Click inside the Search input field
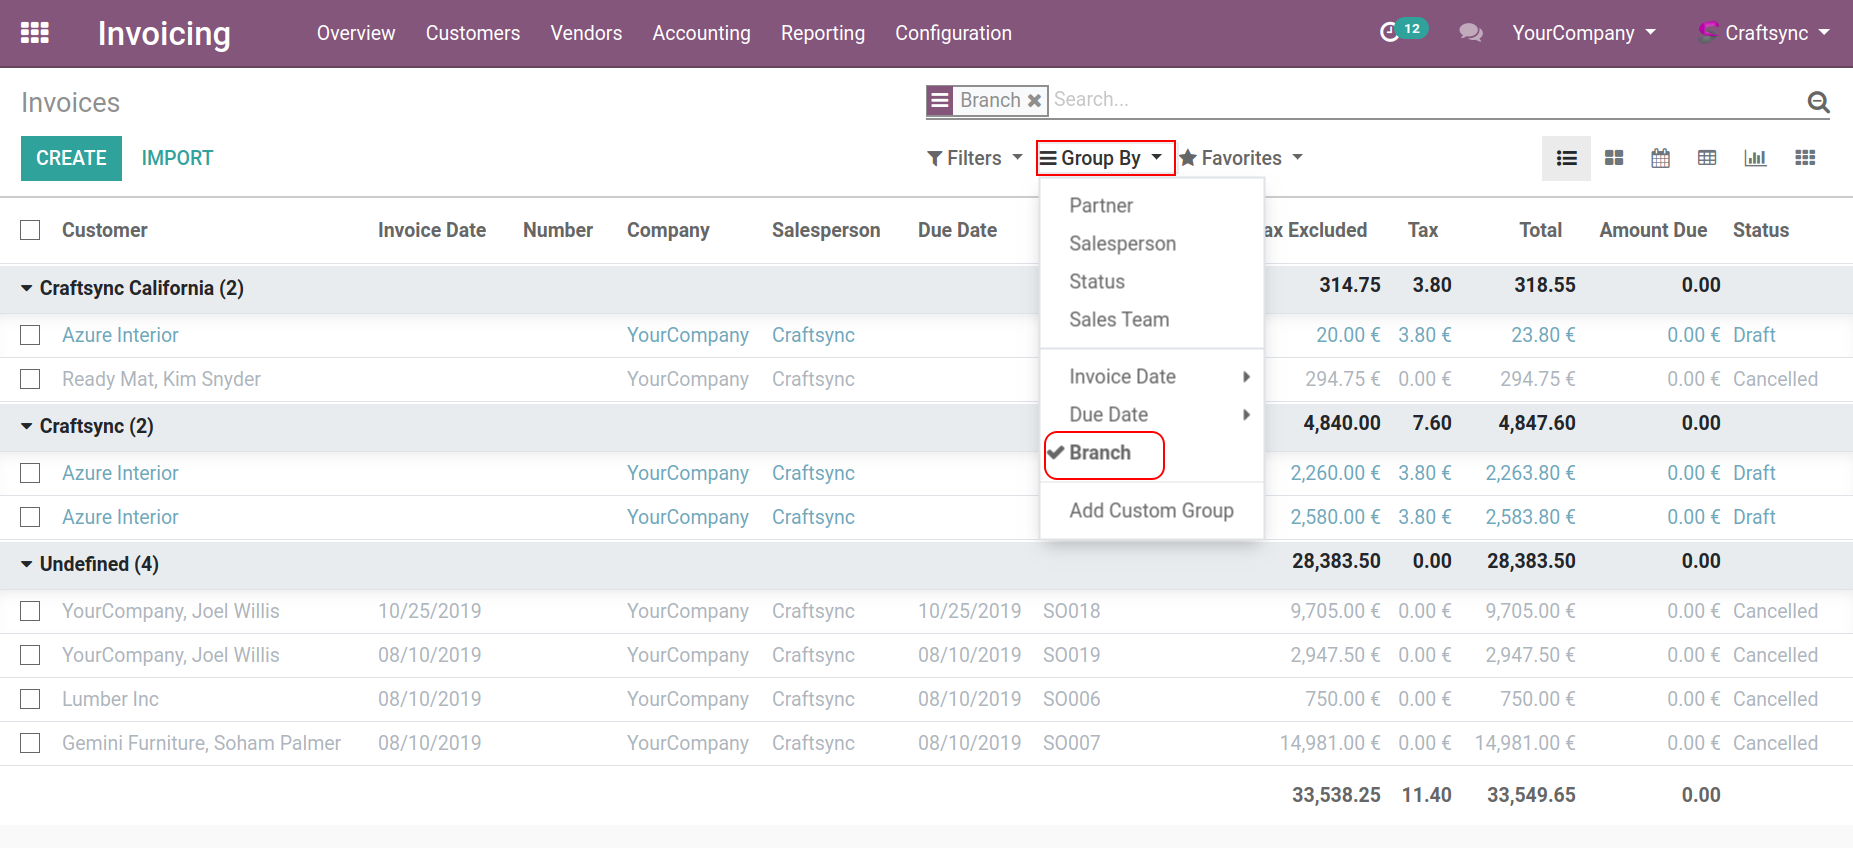This screenshot has height=848, width=1853. 1400,100
